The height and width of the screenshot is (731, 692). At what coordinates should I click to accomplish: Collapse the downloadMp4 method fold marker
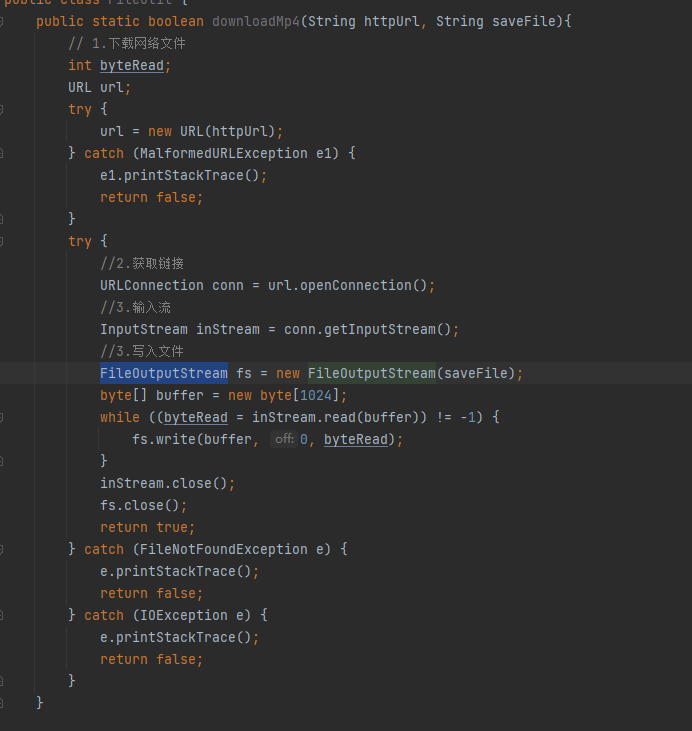(1, 21)
